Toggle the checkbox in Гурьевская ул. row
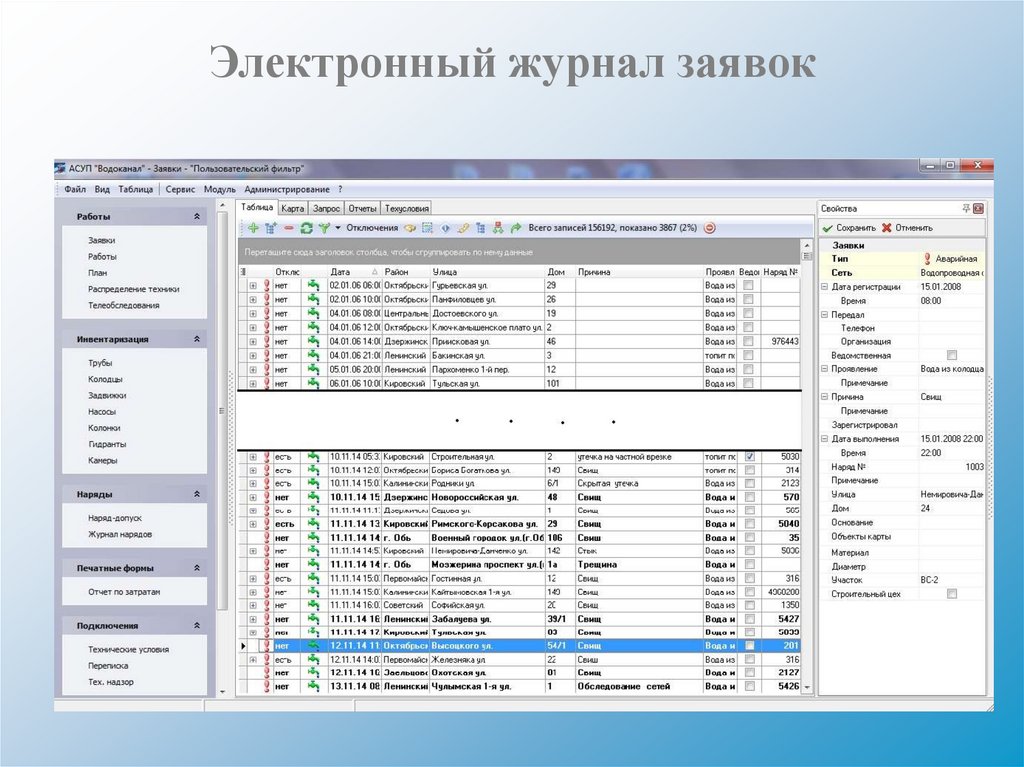 748,286
